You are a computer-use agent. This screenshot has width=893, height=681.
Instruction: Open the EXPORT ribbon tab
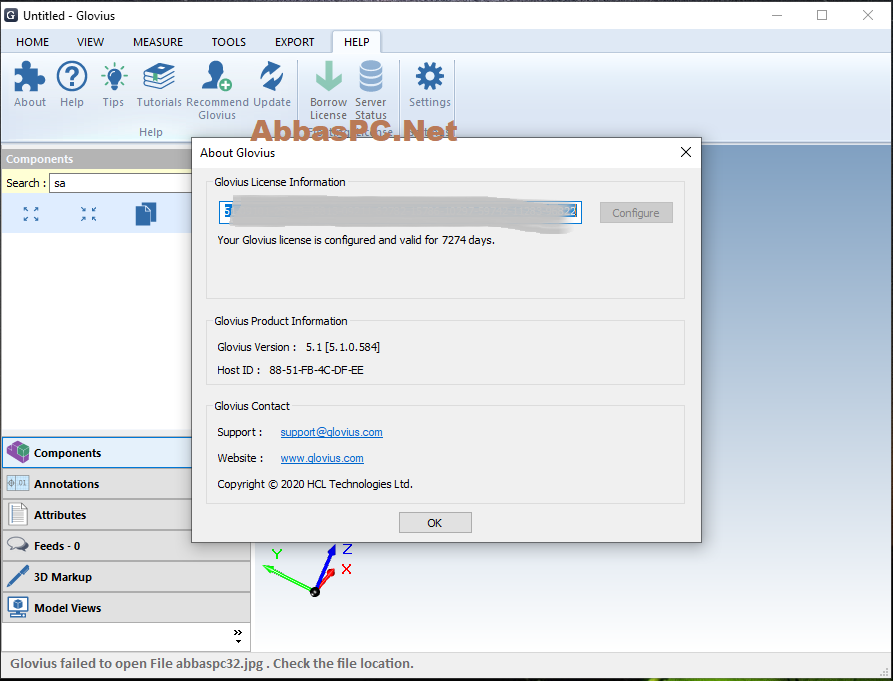294,42
